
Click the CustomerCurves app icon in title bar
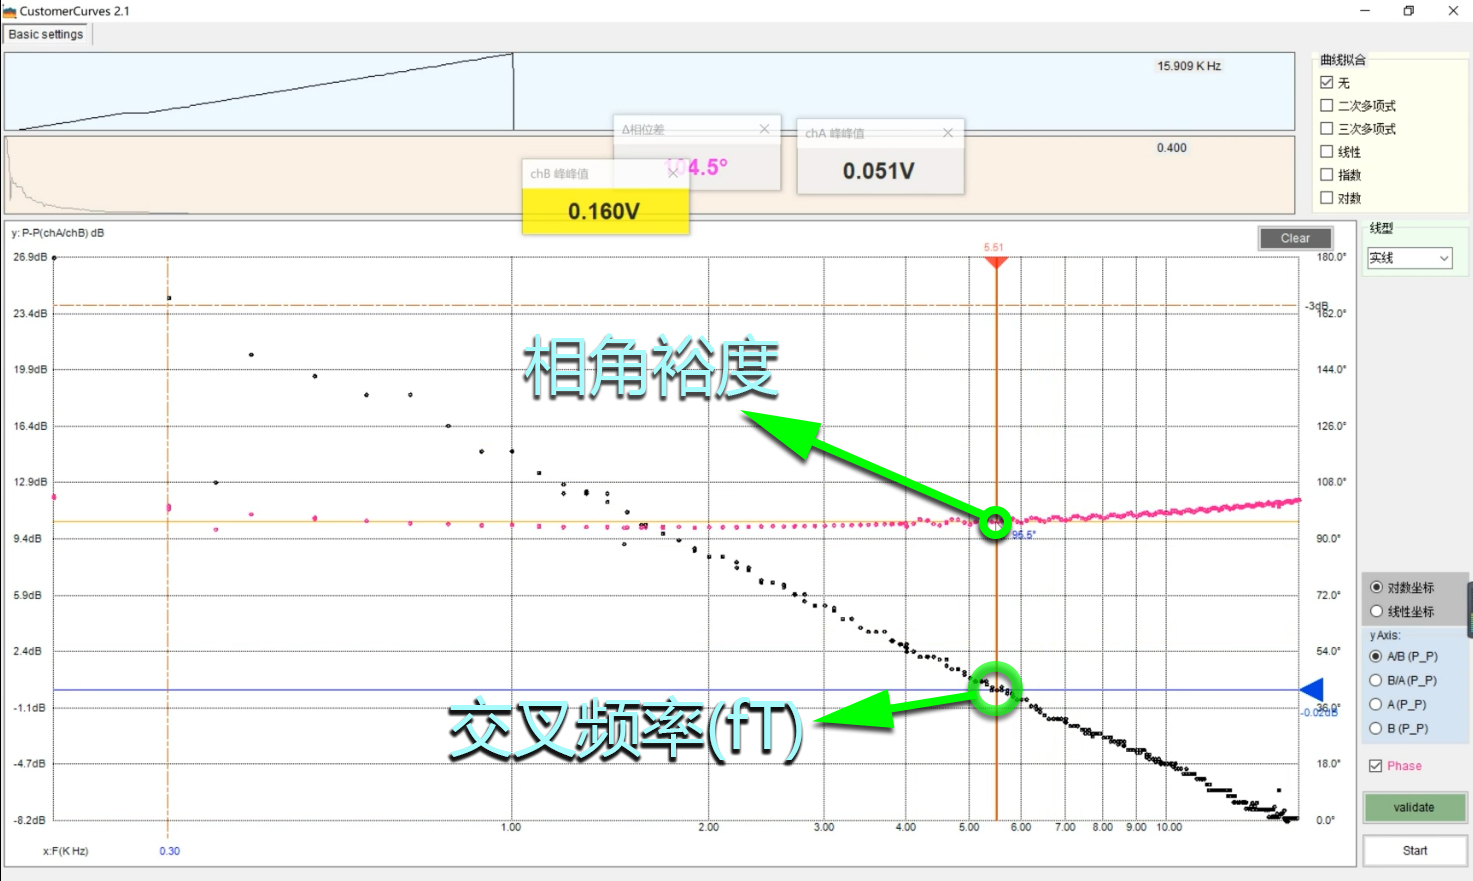point(10,11)
